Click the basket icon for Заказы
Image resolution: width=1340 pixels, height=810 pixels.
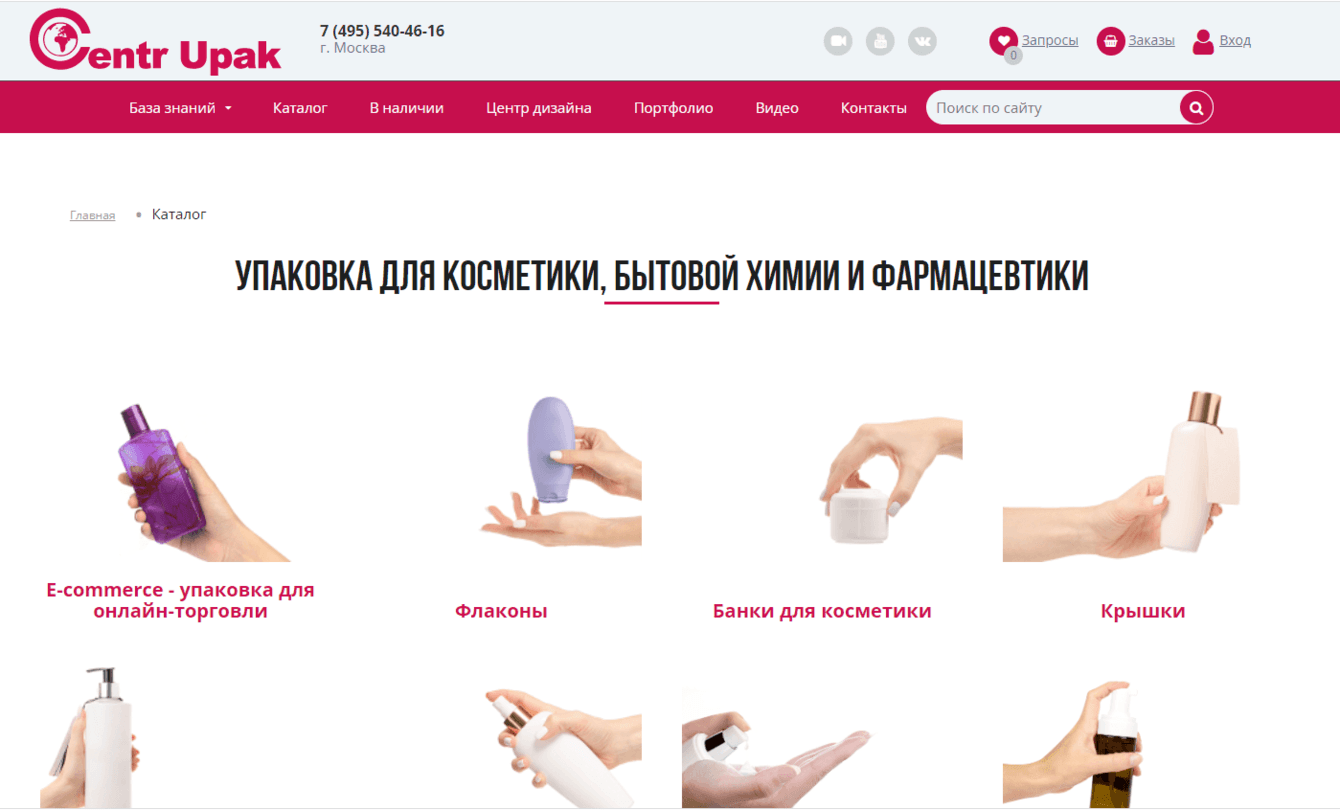tap(1110, 41)
